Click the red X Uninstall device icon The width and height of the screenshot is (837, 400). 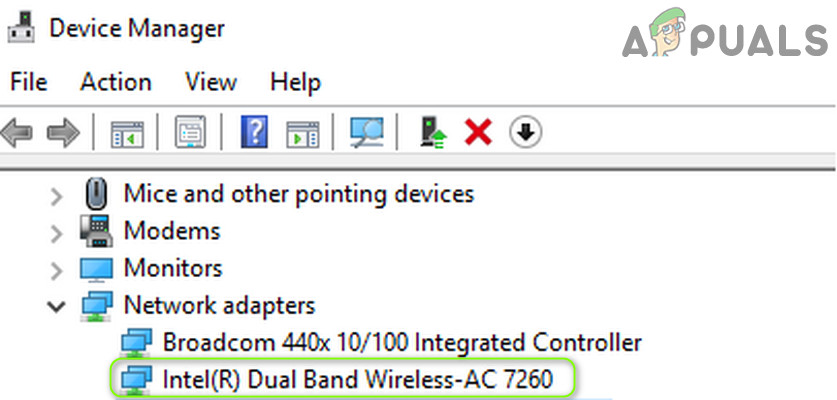click(479, 132)
